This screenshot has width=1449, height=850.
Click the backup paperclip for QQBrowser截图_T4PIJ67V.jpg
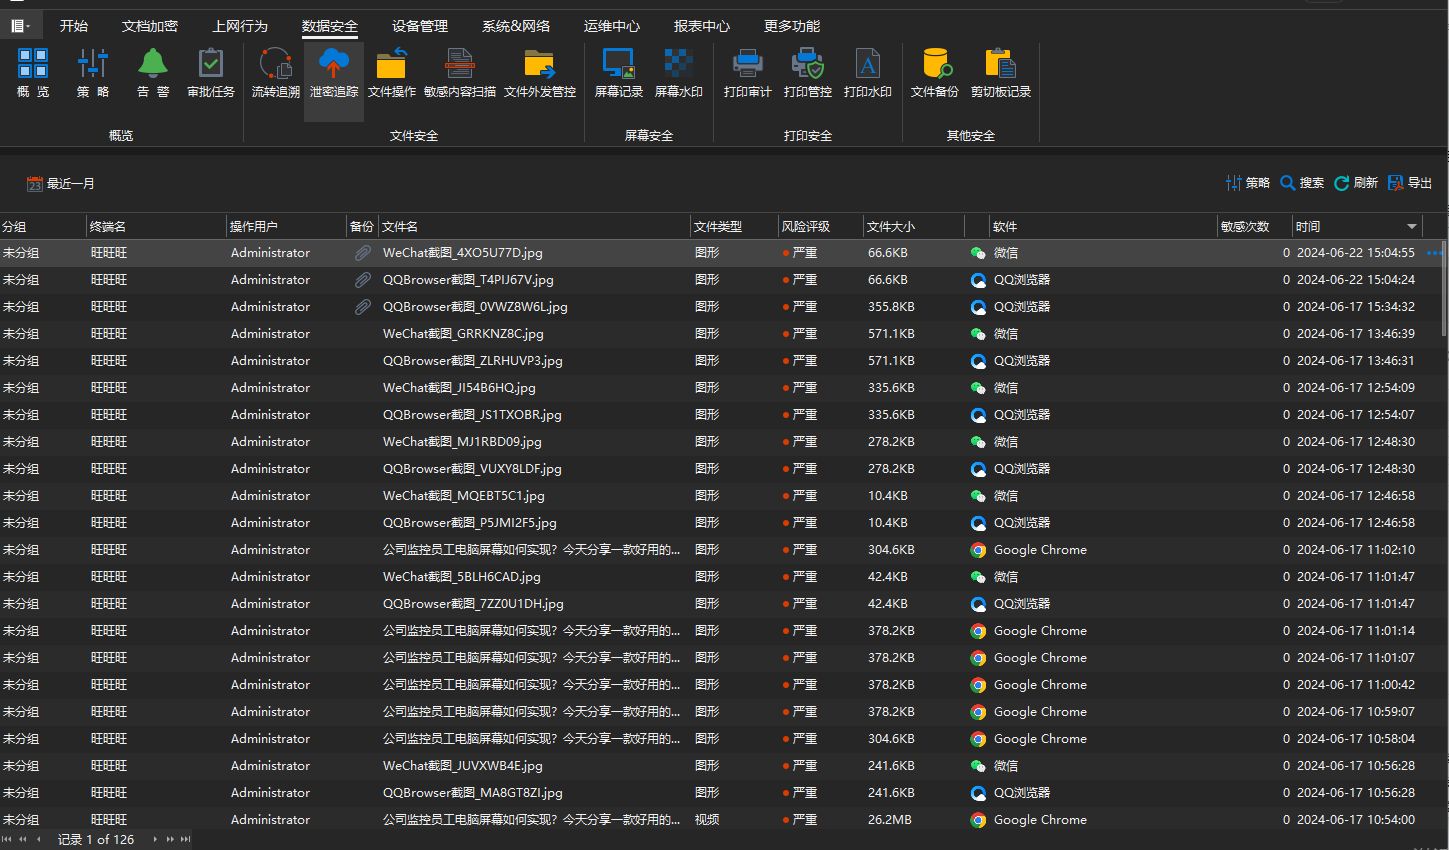363,280
